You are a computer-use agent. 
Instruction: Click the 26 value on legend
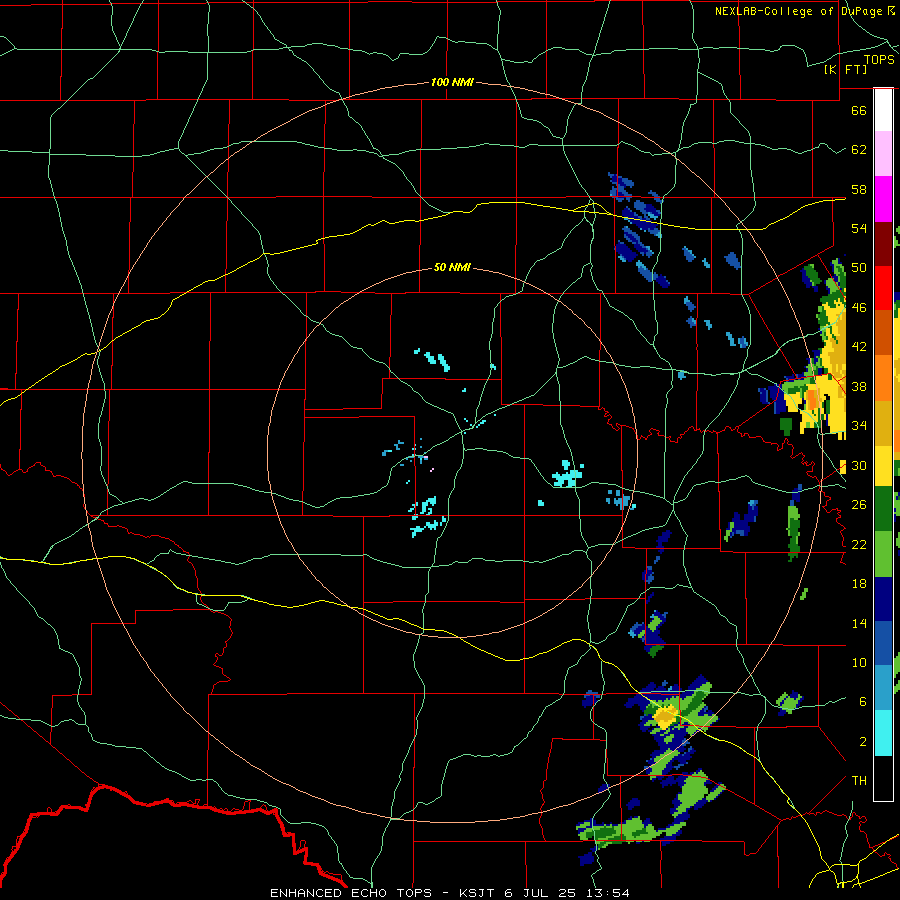(859, 505)
